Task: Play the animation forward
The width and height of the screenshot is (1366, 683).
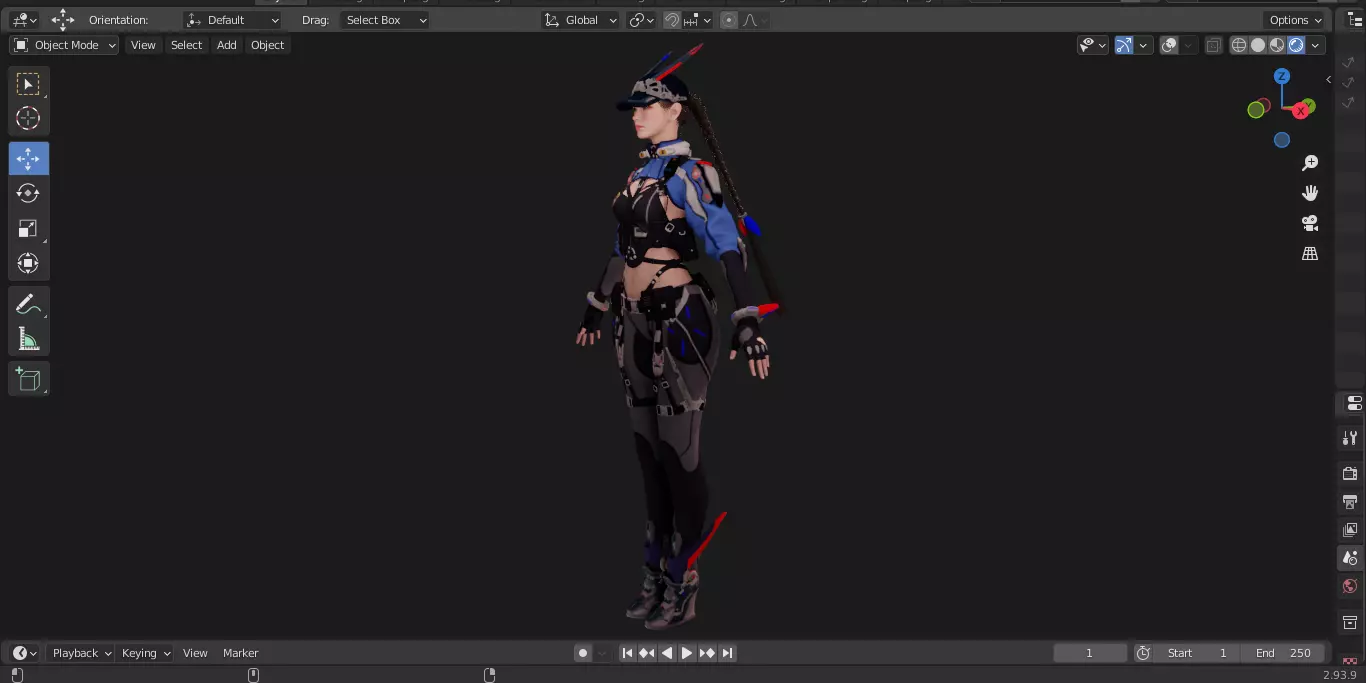Action: click(687, 653)
